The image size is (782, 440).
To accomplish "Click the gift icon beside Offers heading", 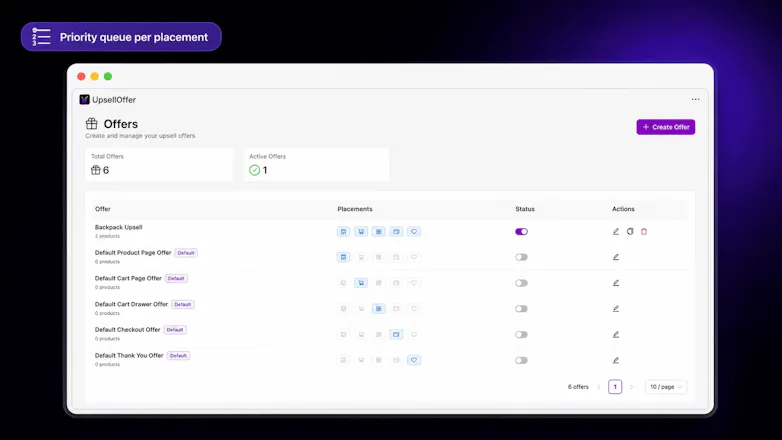I will (92, 123).
